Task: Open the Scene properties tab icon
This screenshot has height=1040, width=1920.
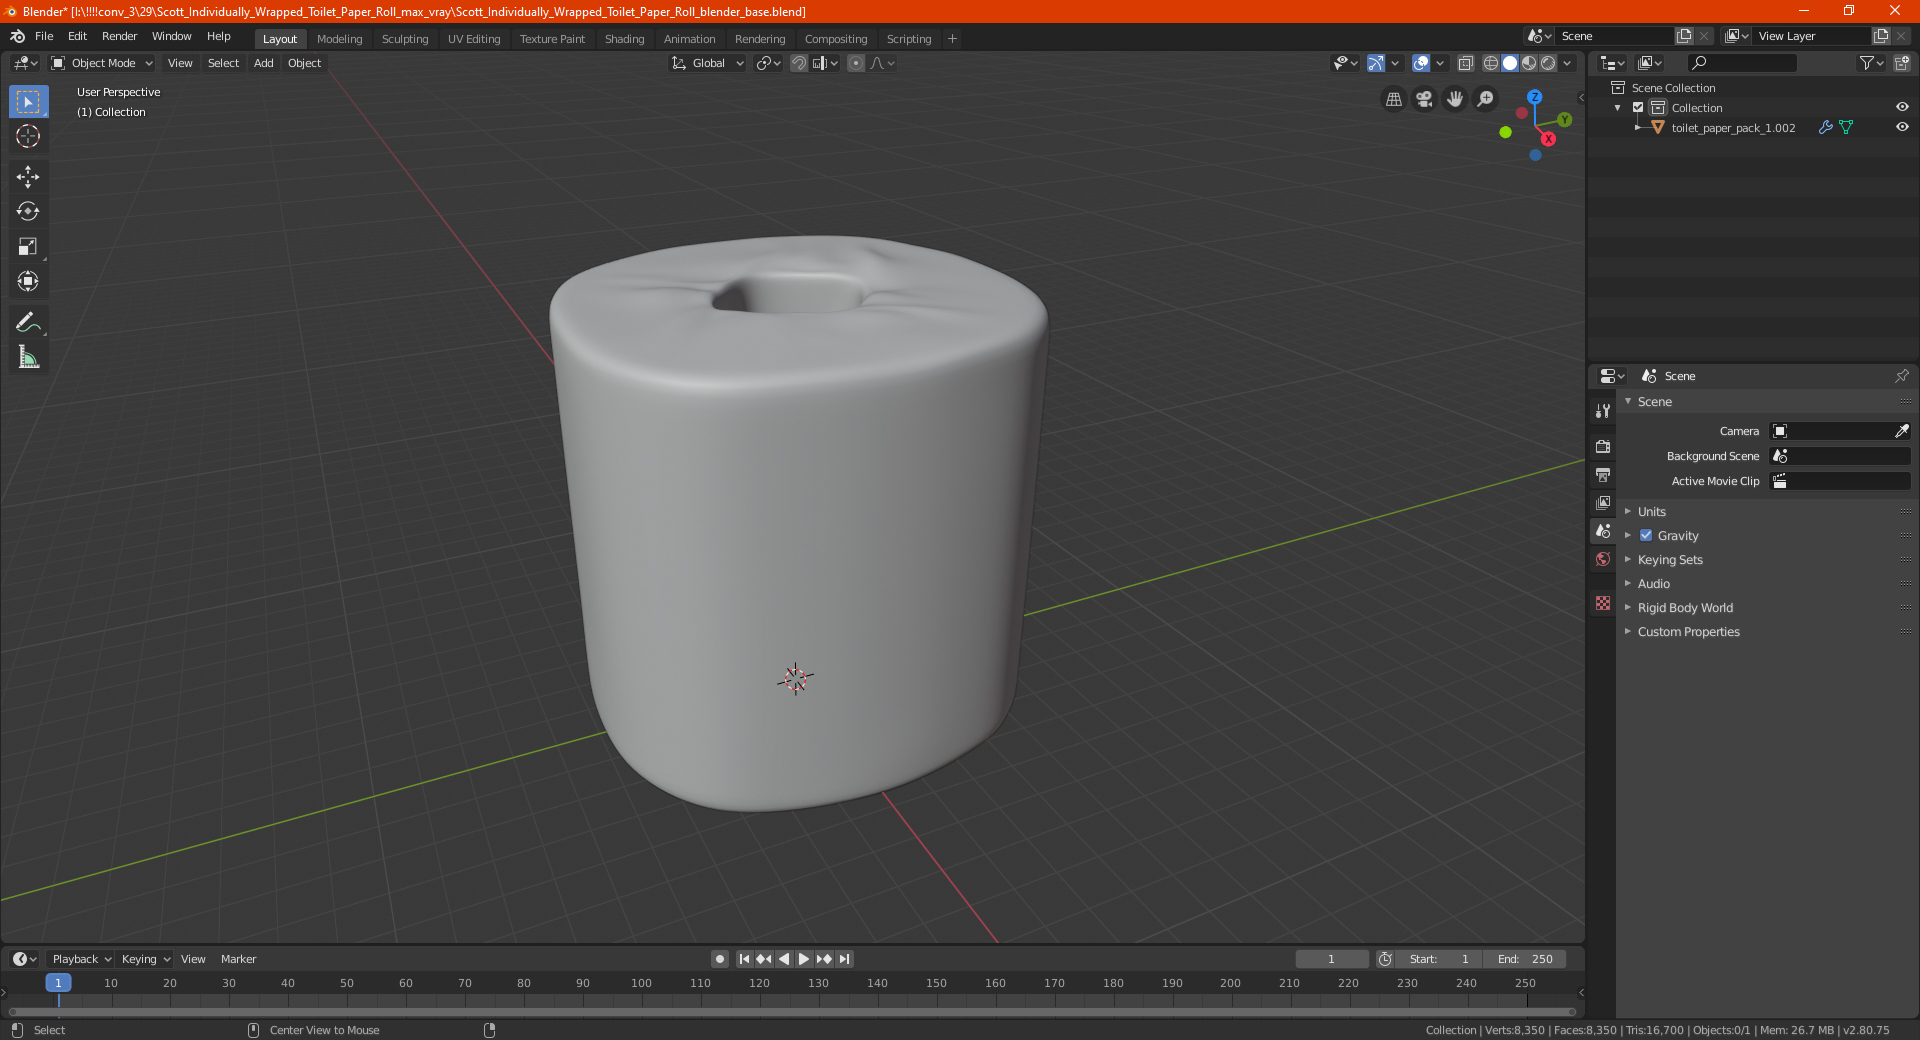Action: pos(1603,531)
